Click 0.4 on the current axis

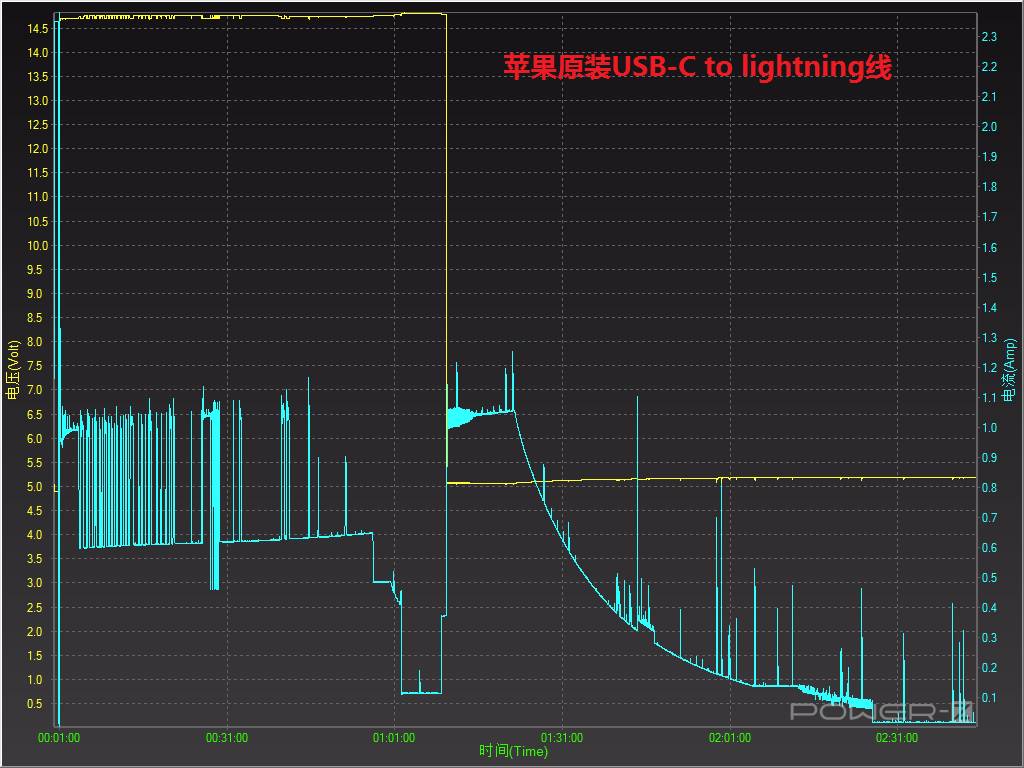tap(989, 607)
